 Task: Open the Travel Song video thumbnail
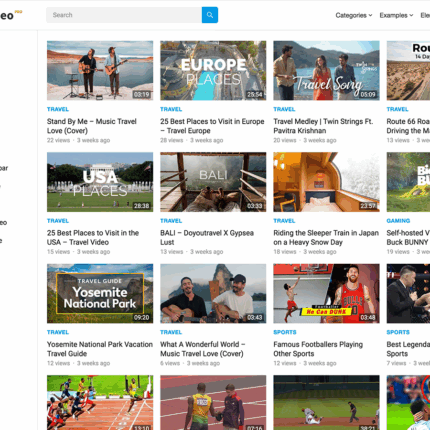(x=326, y=71)
